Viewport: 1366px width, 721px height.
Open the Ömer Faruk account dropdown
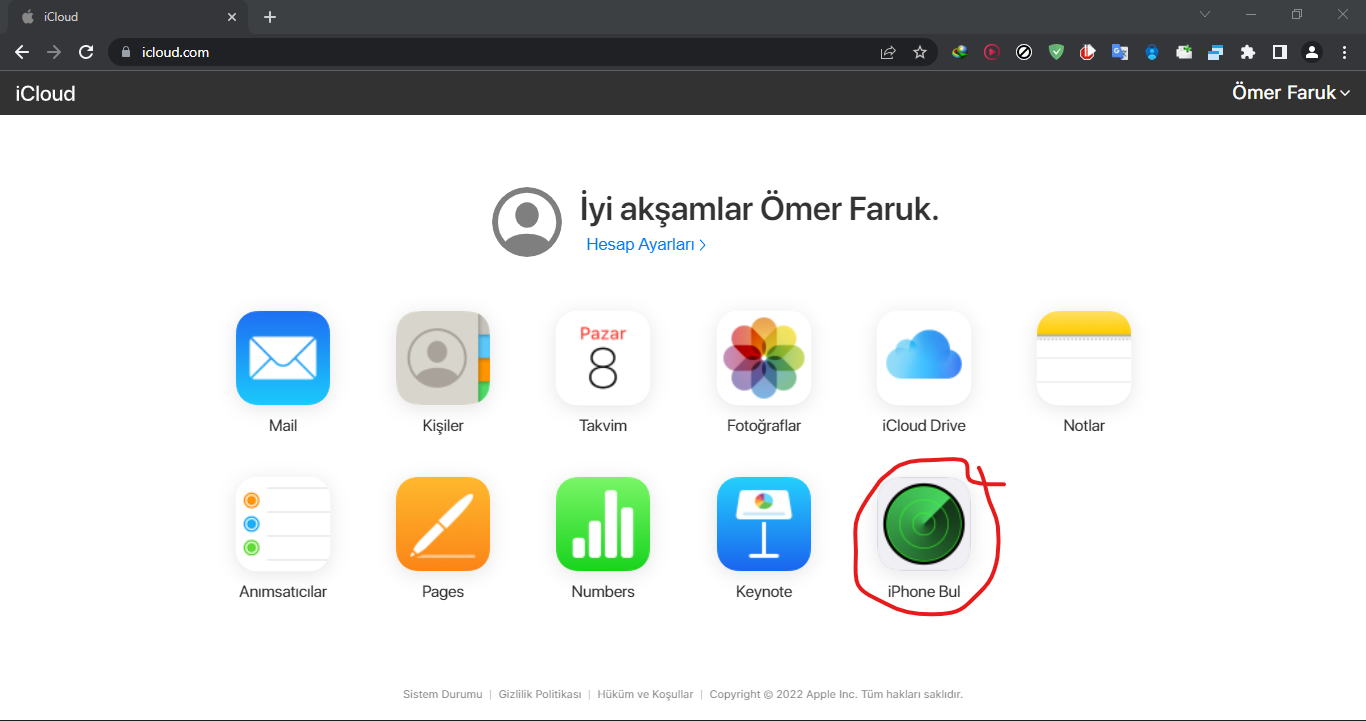pyautogui.click(x=1291, y=92)
